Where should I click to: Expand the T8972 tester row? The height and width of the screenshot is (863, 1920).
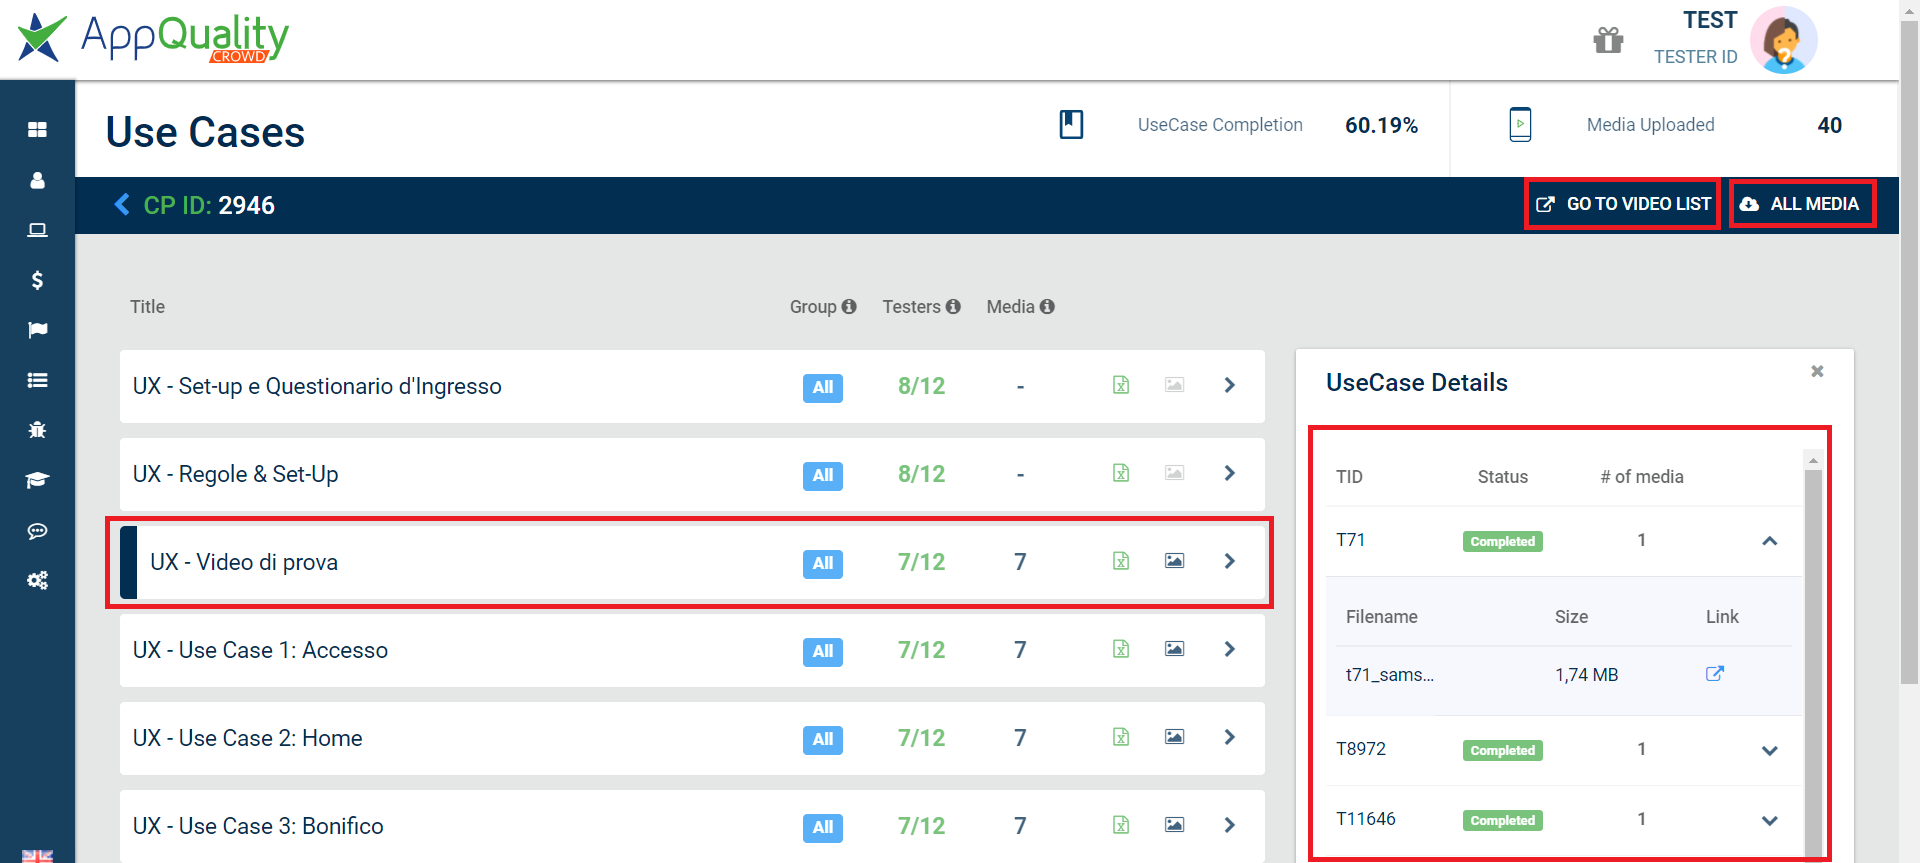[1769, 750]
